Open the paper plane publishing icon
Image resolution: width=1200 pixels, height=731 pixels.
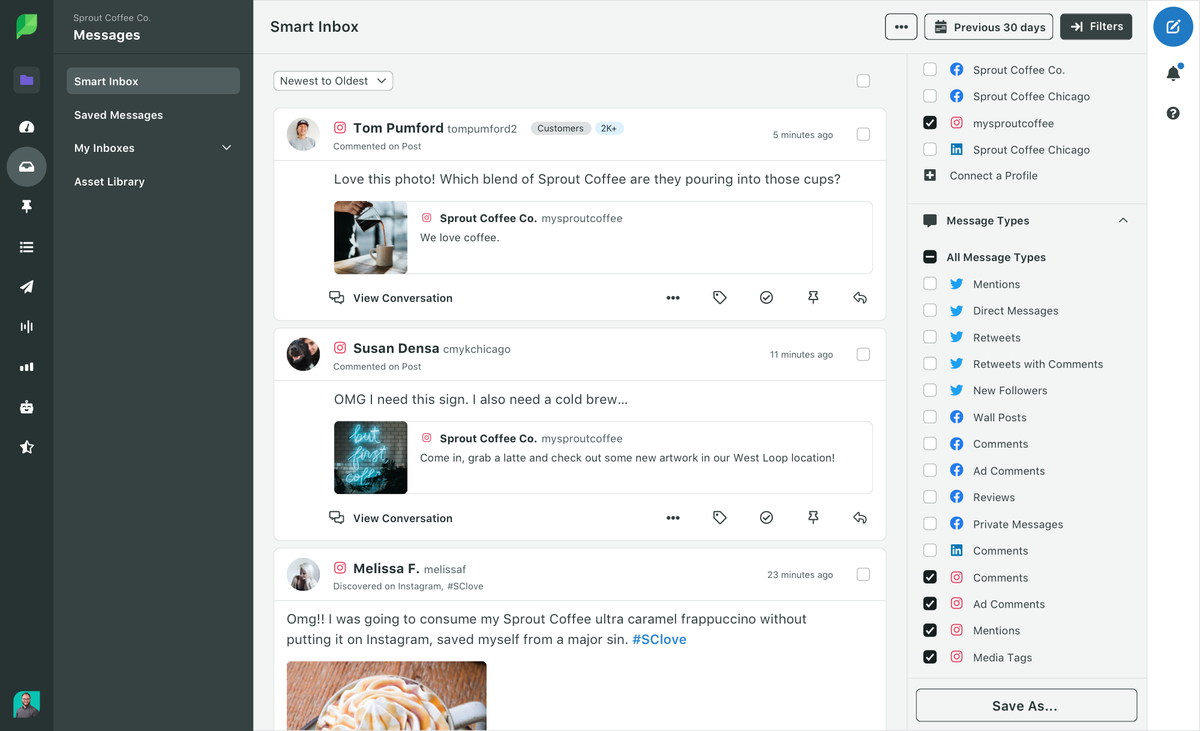click(27, 287)
